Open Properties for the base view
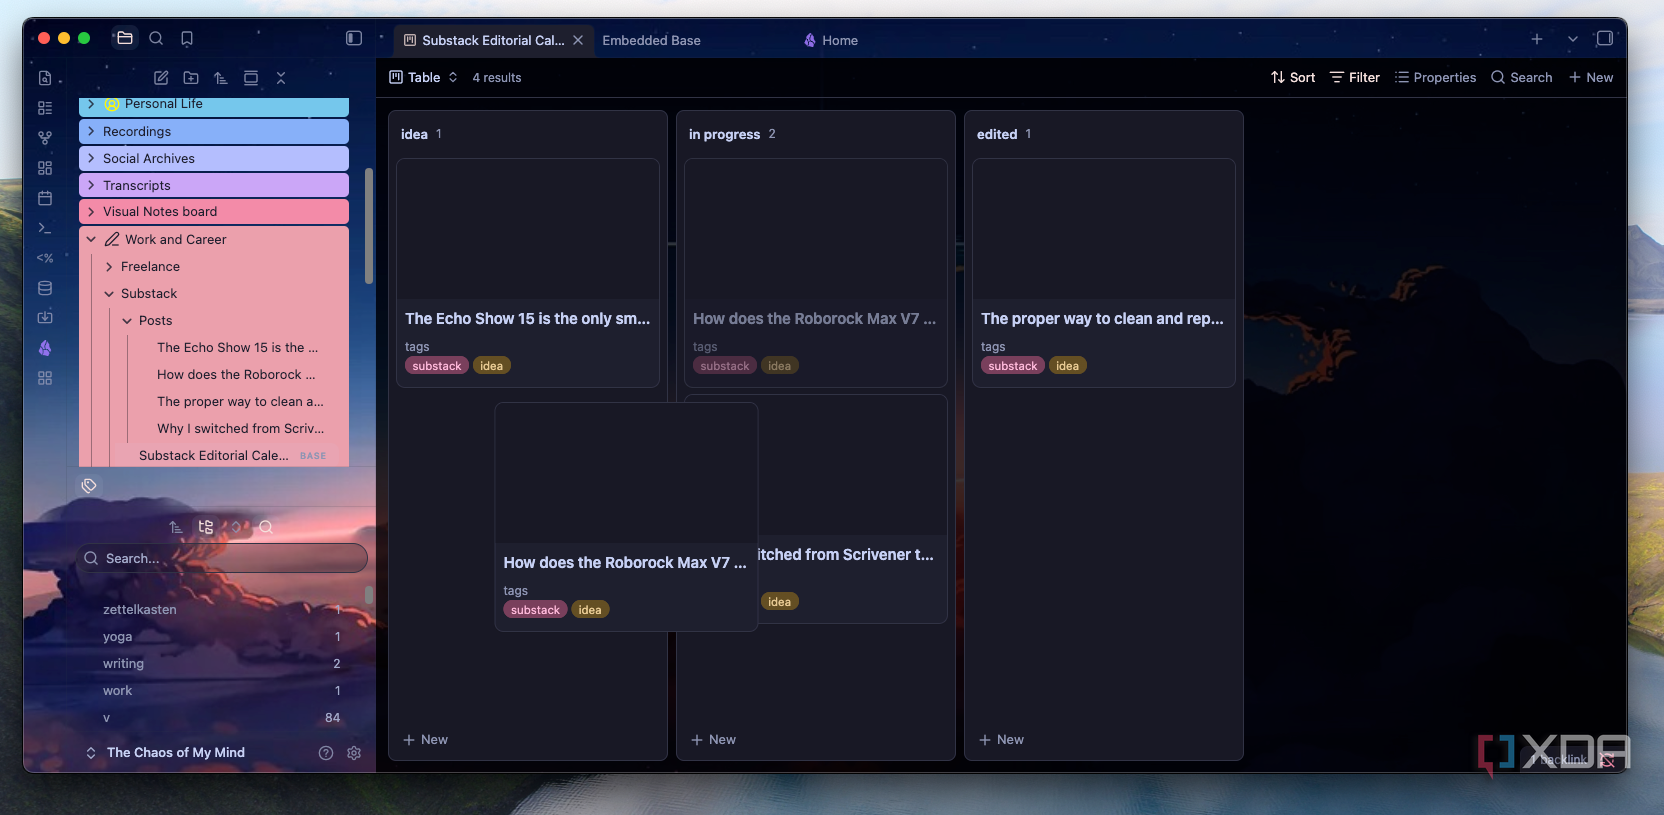This screenshot has width=1664, height=815. (x=1436, y=78)
